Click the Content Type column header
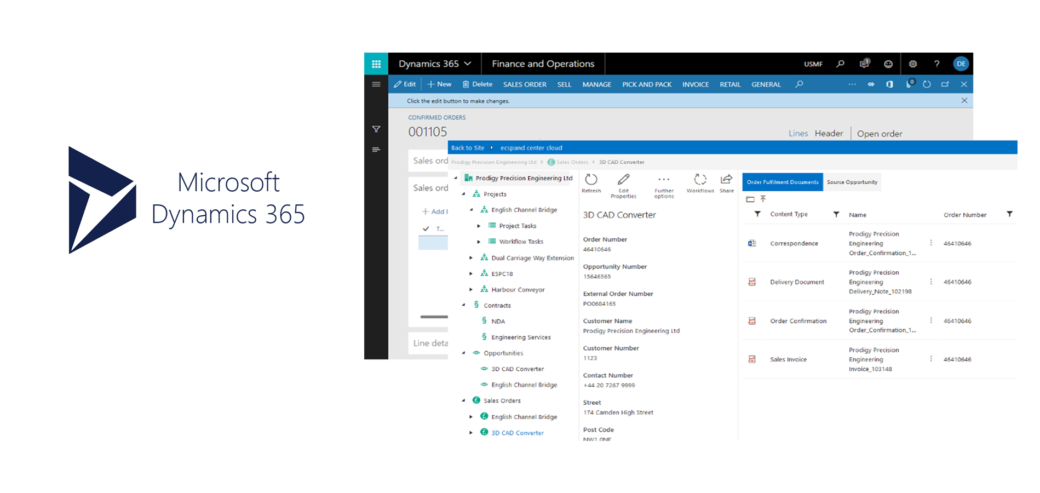The image size is (1040, 493). click(x=789, y=214)
